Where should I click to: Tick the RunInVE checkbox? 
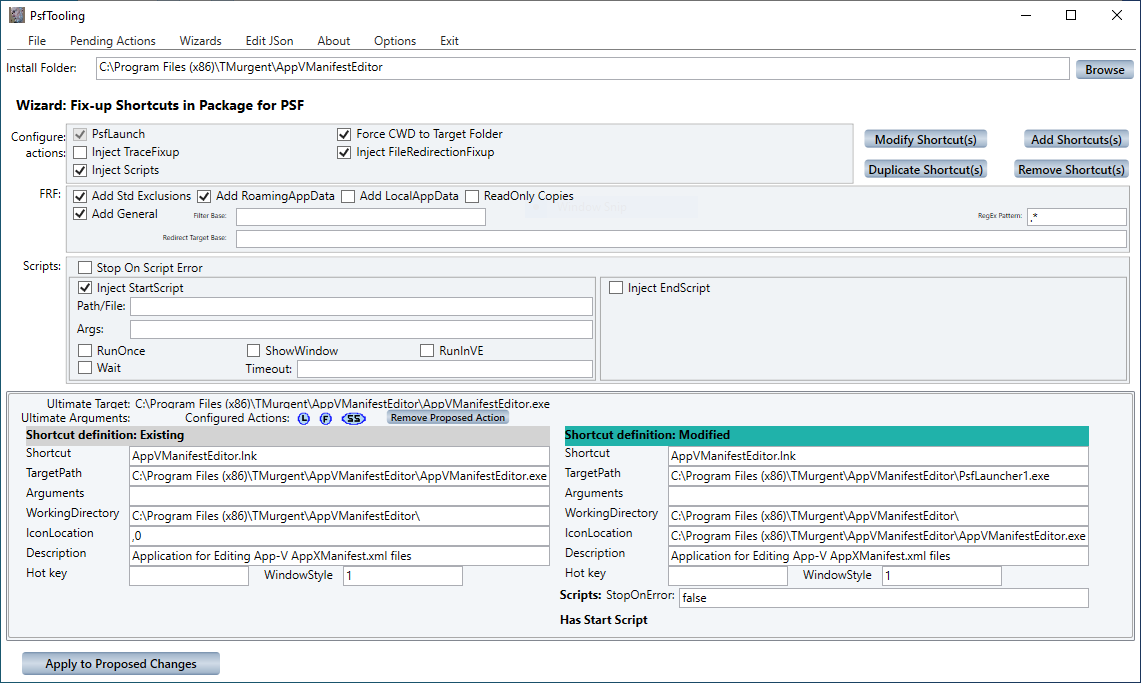(427, 351)
